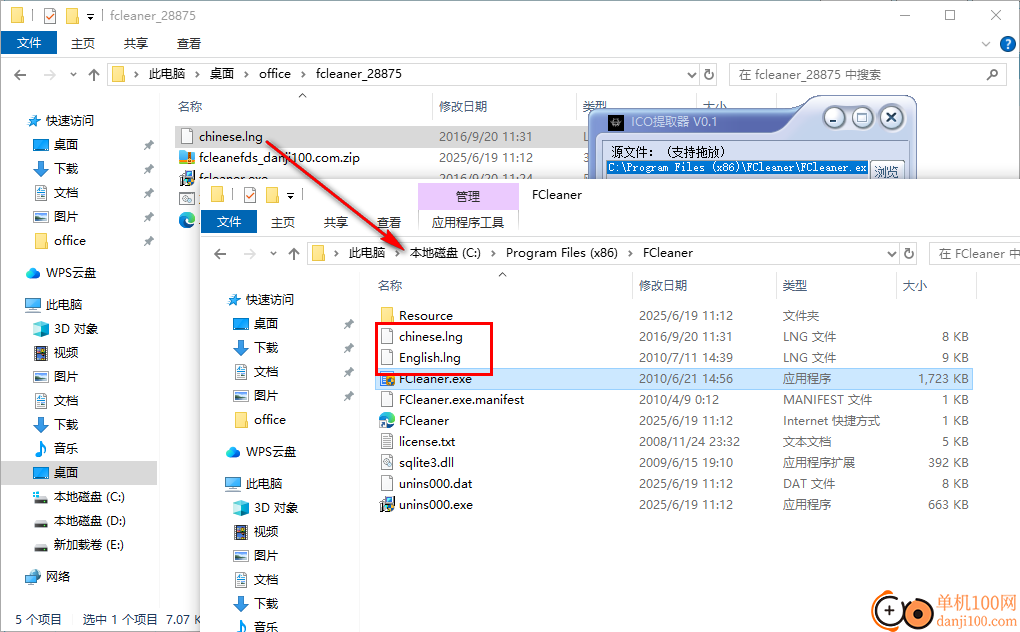Open the quick access toolbar dropdown in the FCleaner window
The width and height of the screenshot is (1020, 632).
(x=290, y=195)
